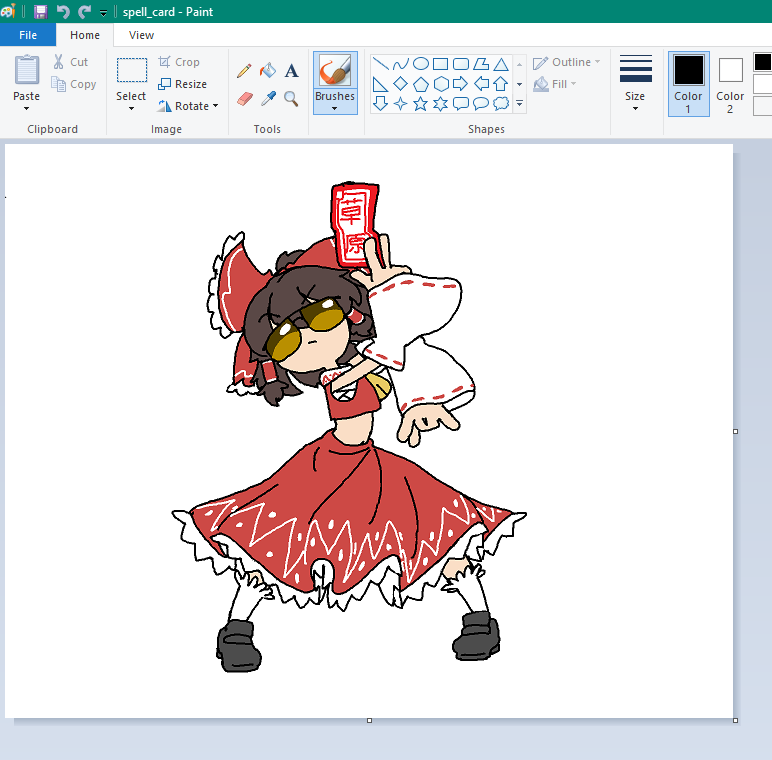Pick the Five-point star shape
The height and width of the screenshot is (760, 772).
420,104
